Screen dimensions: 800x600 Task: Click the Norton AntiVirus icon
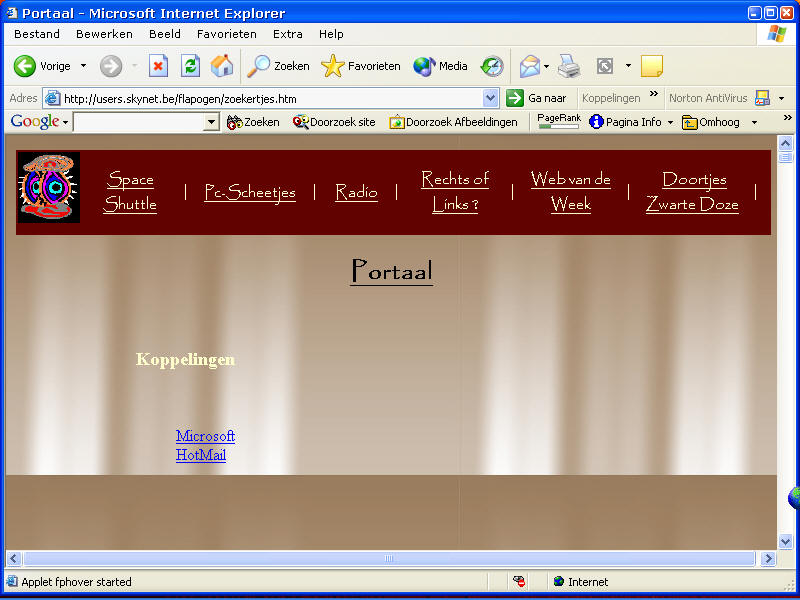[x=762, y=97]
